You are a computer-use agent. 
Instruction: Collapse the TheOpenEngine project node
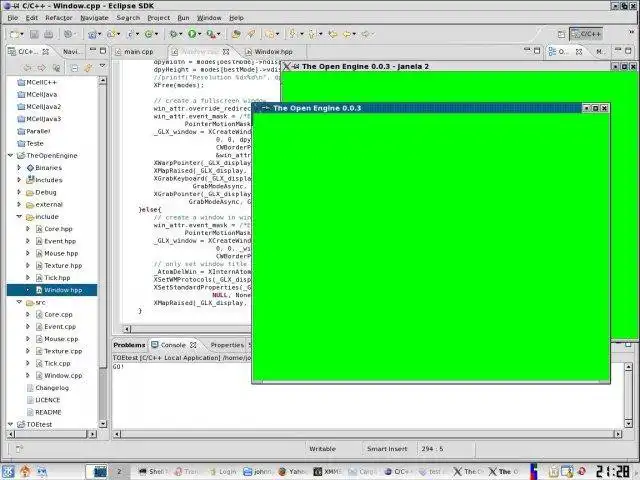pos(11,156)
